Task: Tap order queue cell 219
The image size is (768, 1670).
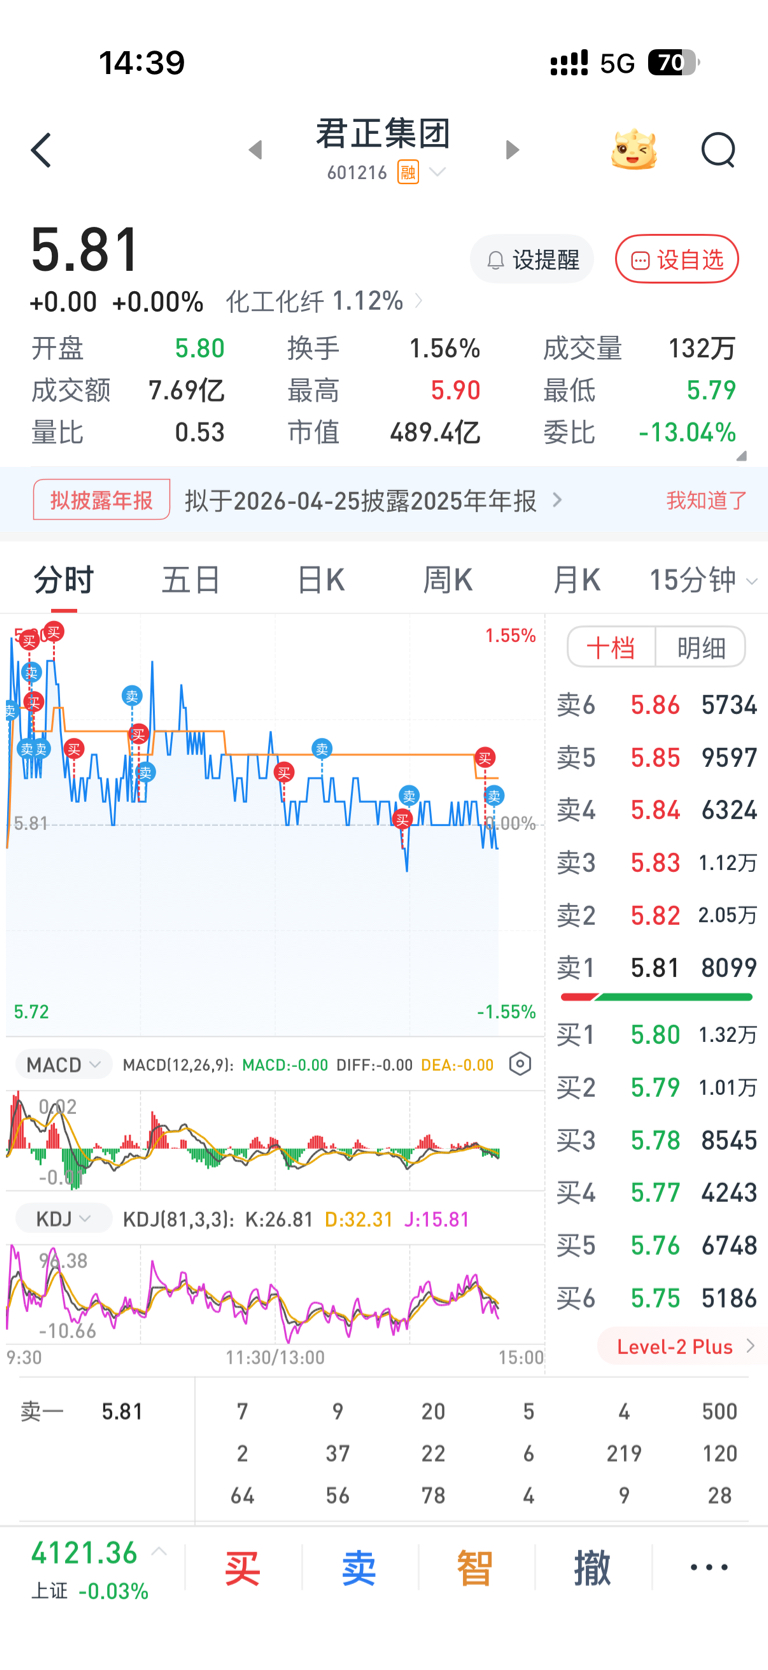Action: [x=624, y=1454]
